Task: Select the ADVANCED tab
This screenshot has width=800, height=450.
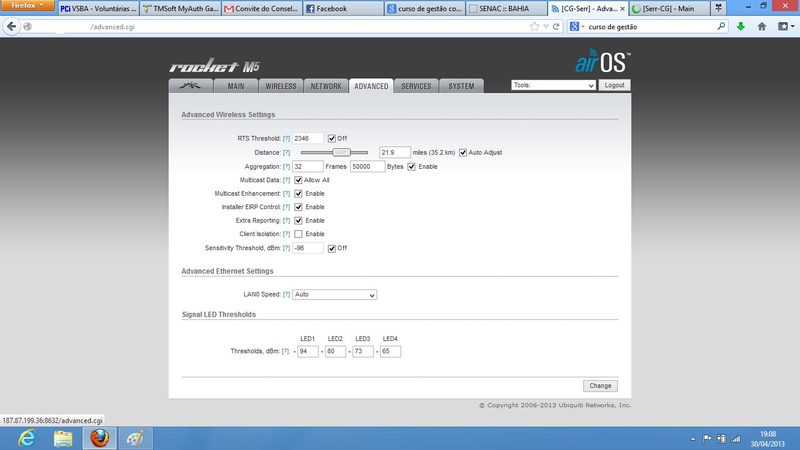Action: point(371,86)
